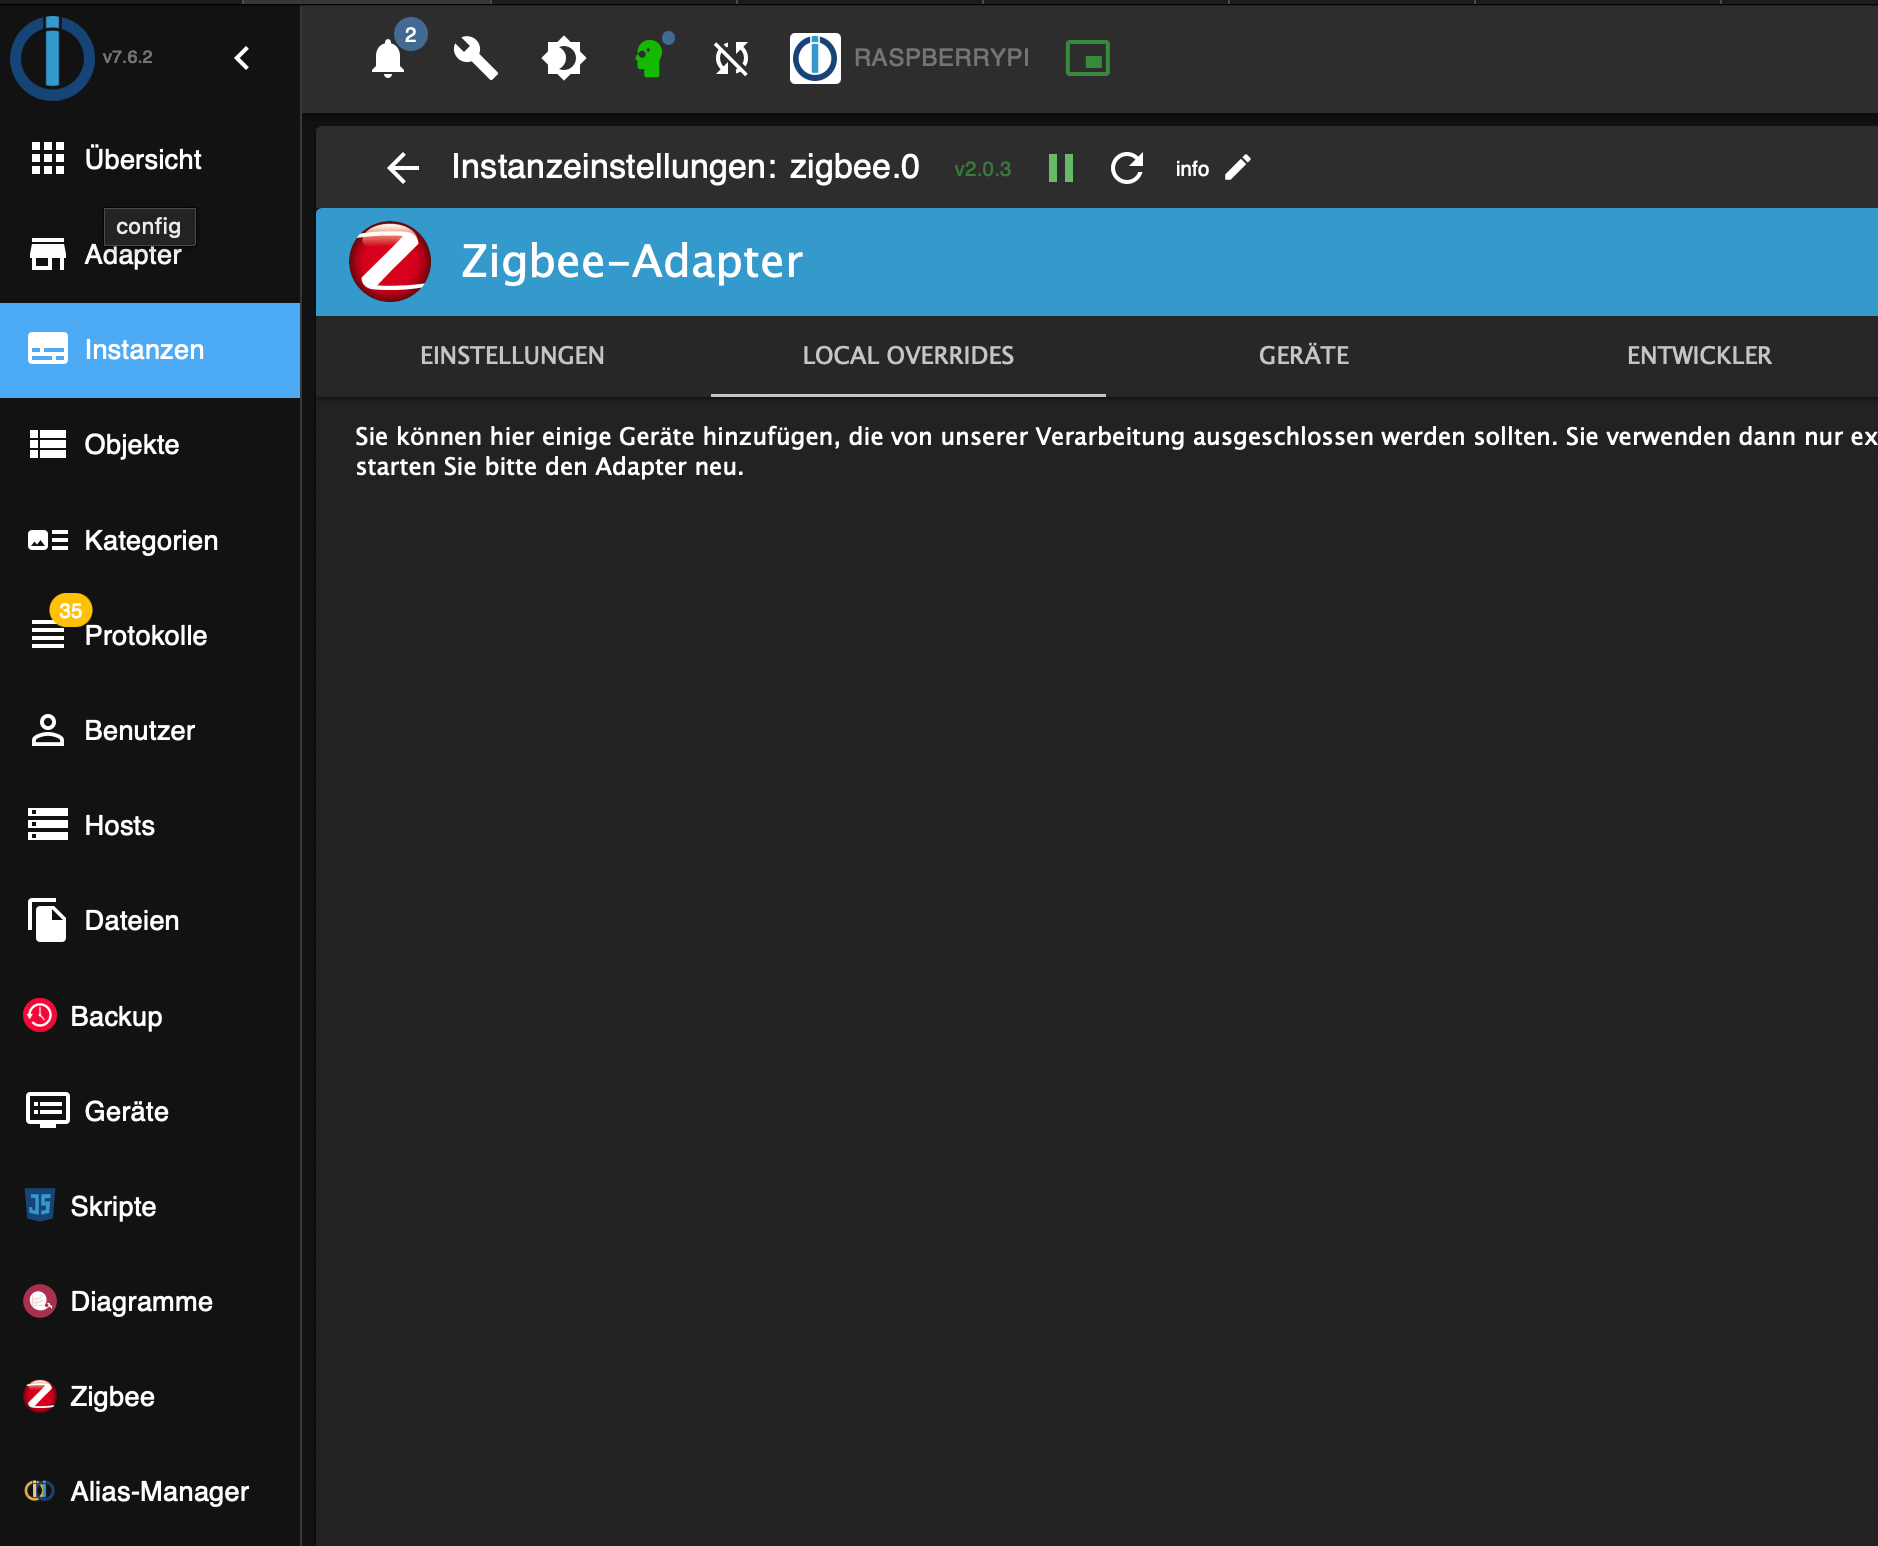Select the Local Overrides tab
This screenshot has height=1546, width=1878.
click(x=908, y=356)
